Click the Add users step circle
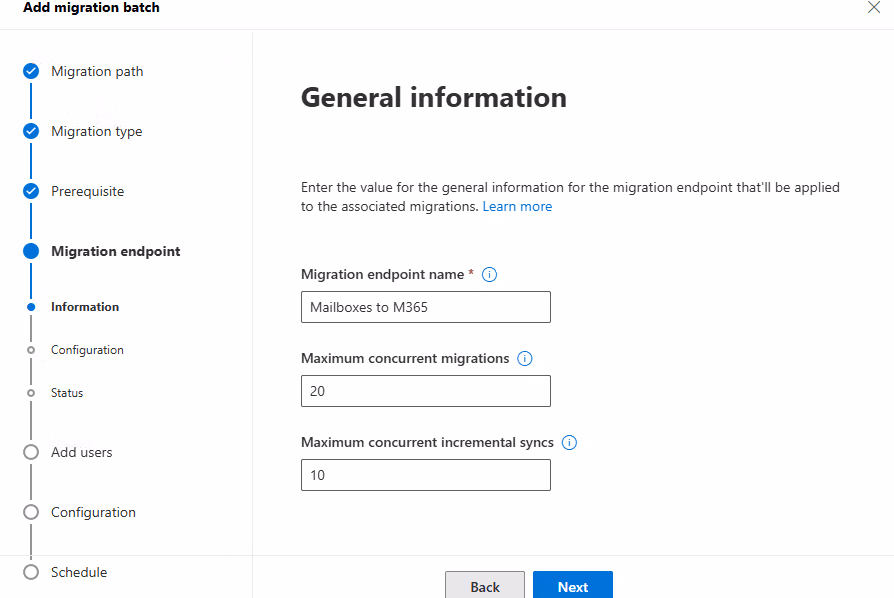This screenshot has height=598, width=894. [x=31, y=452]
